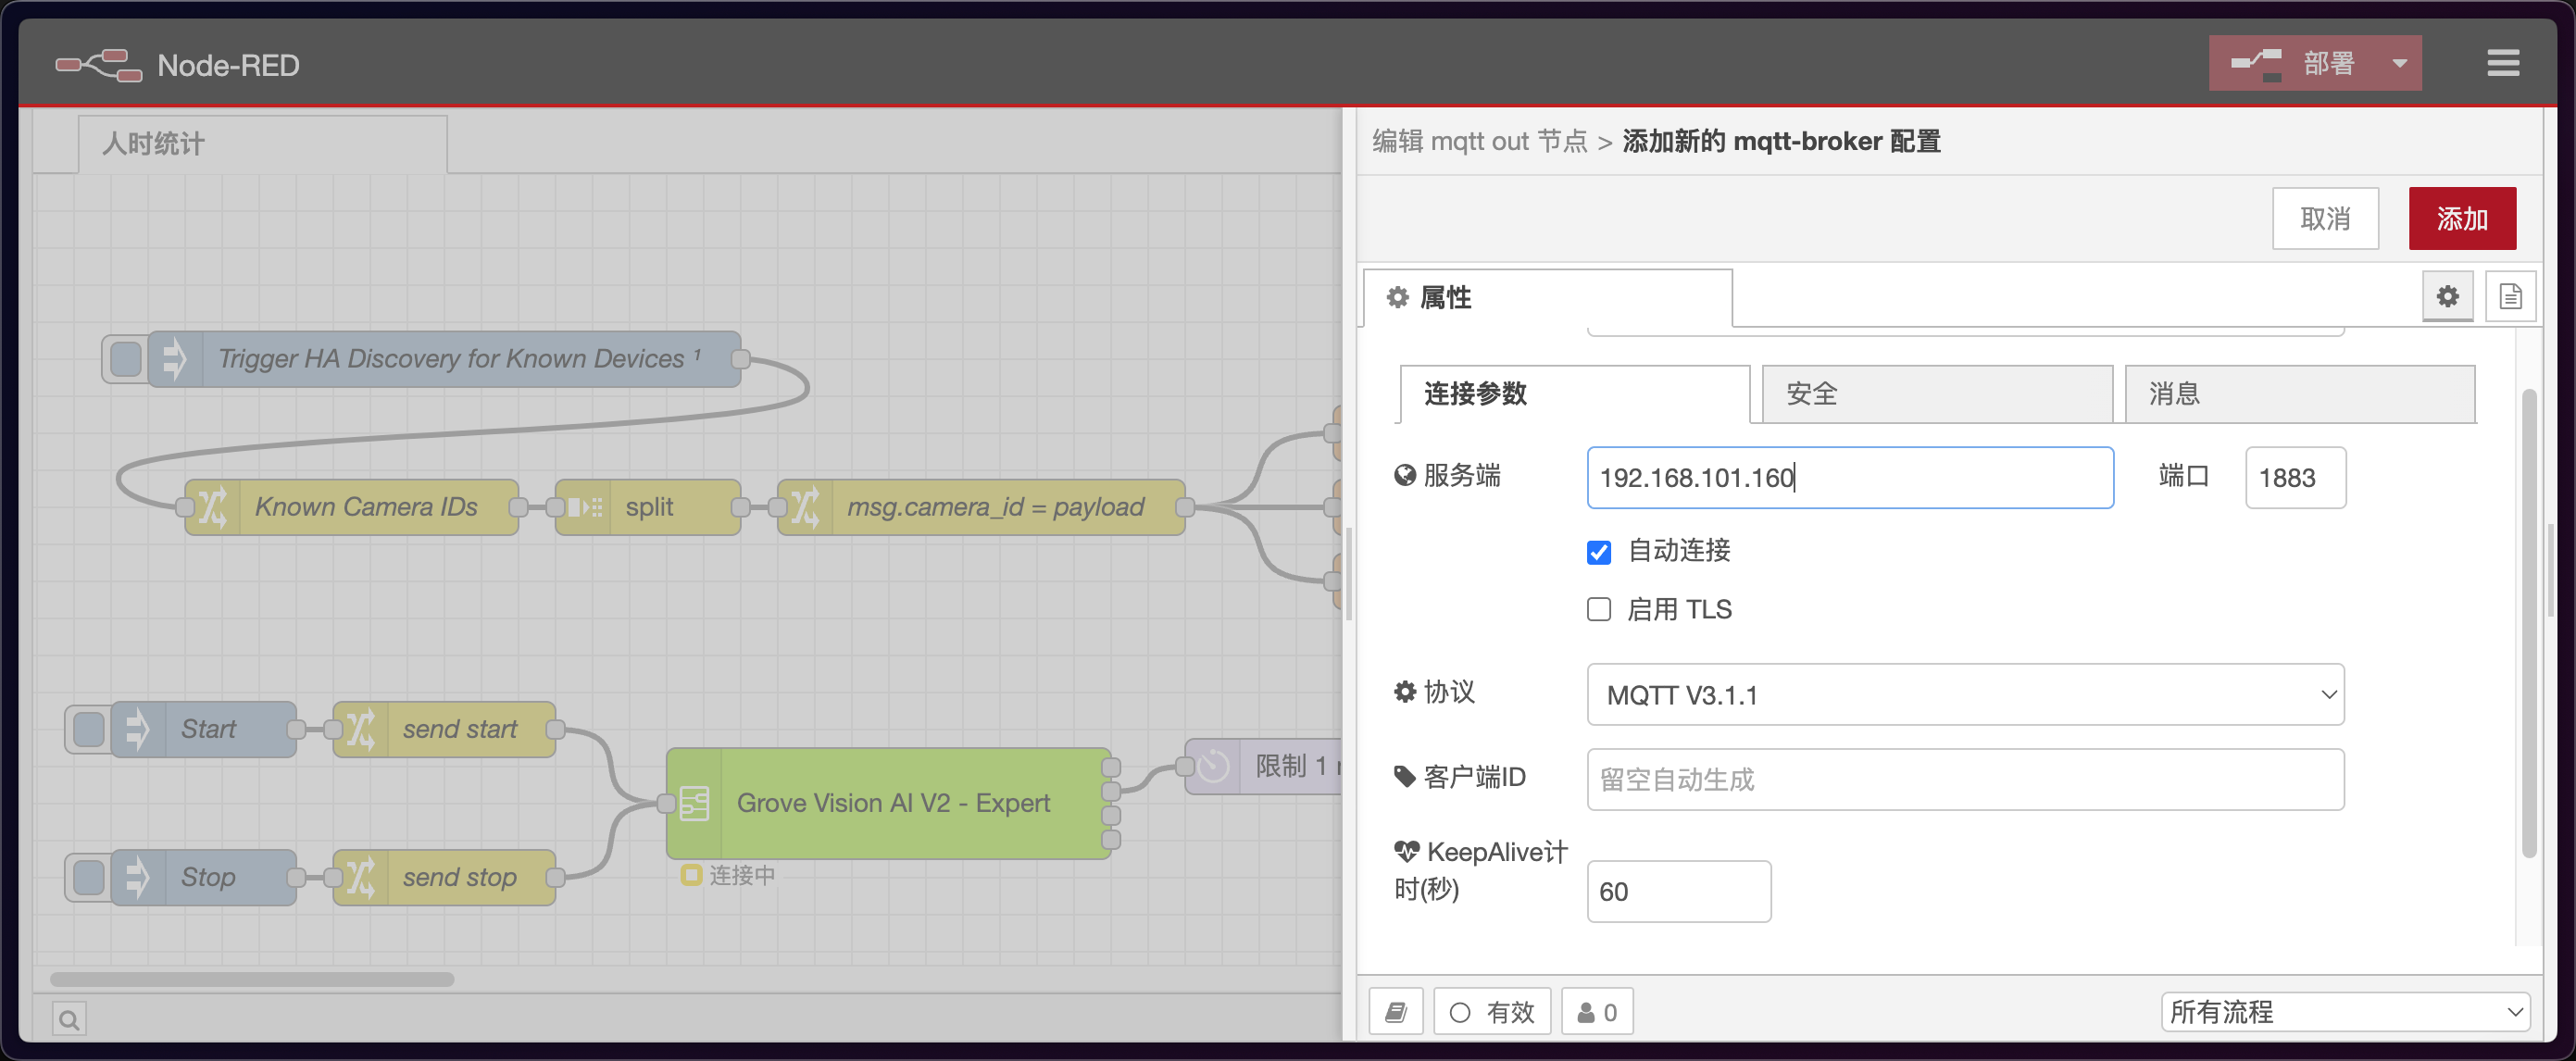2576x1061 pixels.
Task: Toggle the 有效 enabled button
Action: click(x=1491, y=1012)
